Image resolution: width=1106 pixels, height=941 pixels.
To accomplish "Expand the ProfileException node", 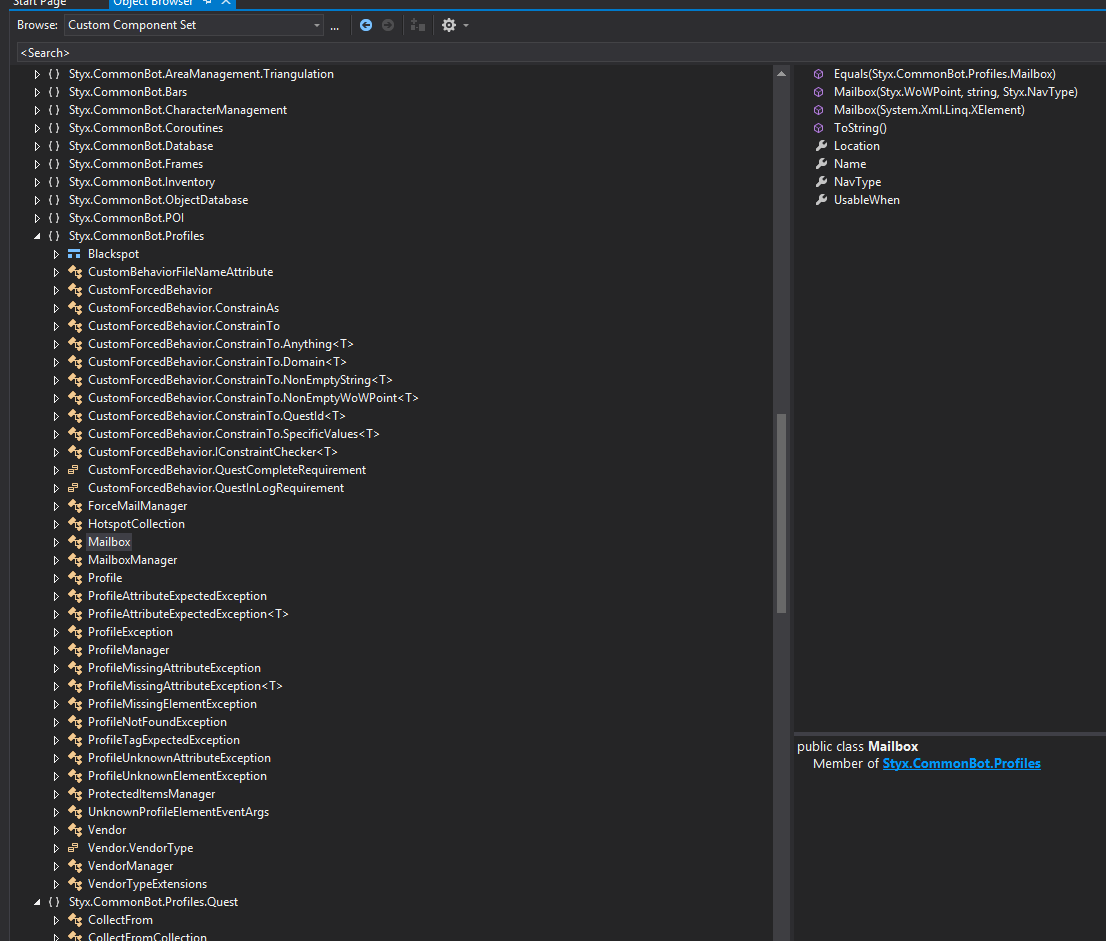I will [56, 632].
